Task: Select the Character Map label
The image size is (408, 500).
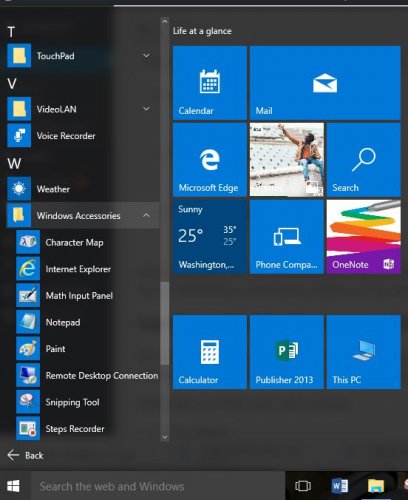Action: pos(74,242)
